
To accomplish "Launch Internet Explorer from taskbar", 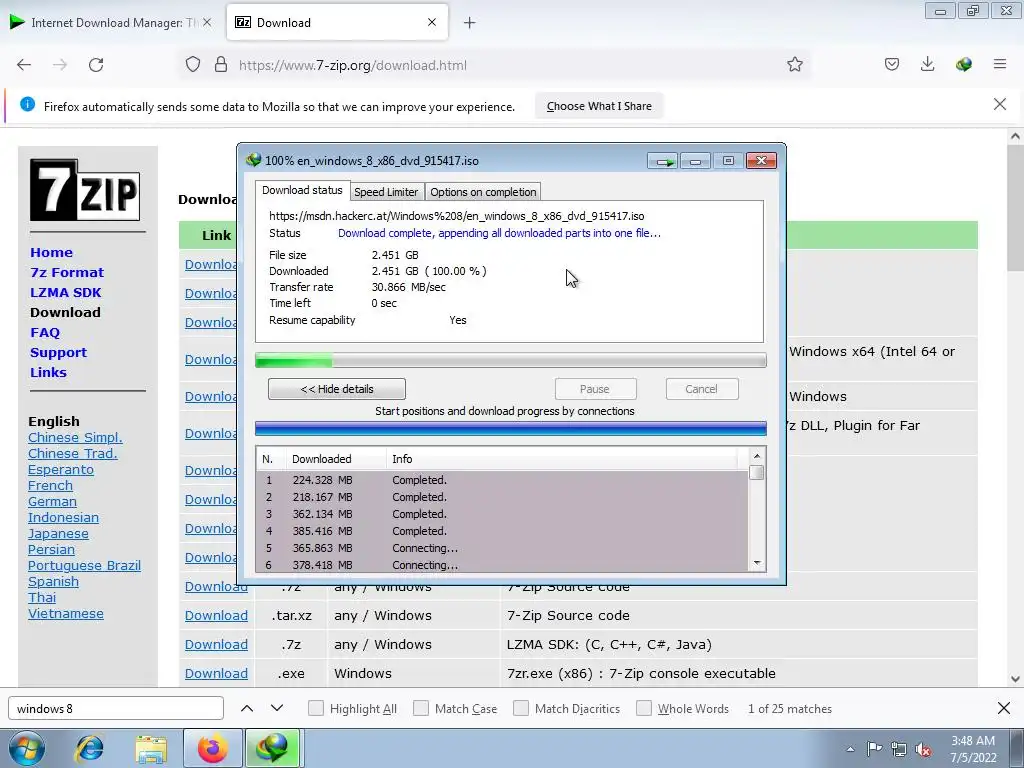I will coord(89,748).
